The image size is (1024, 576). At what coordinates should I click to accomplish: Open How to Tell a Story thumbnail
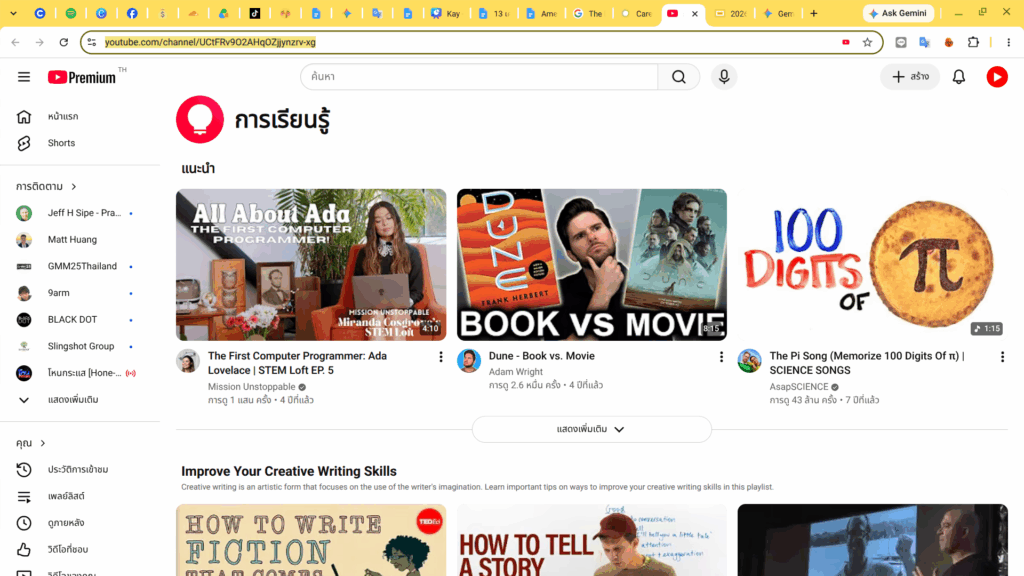point(592,540)
